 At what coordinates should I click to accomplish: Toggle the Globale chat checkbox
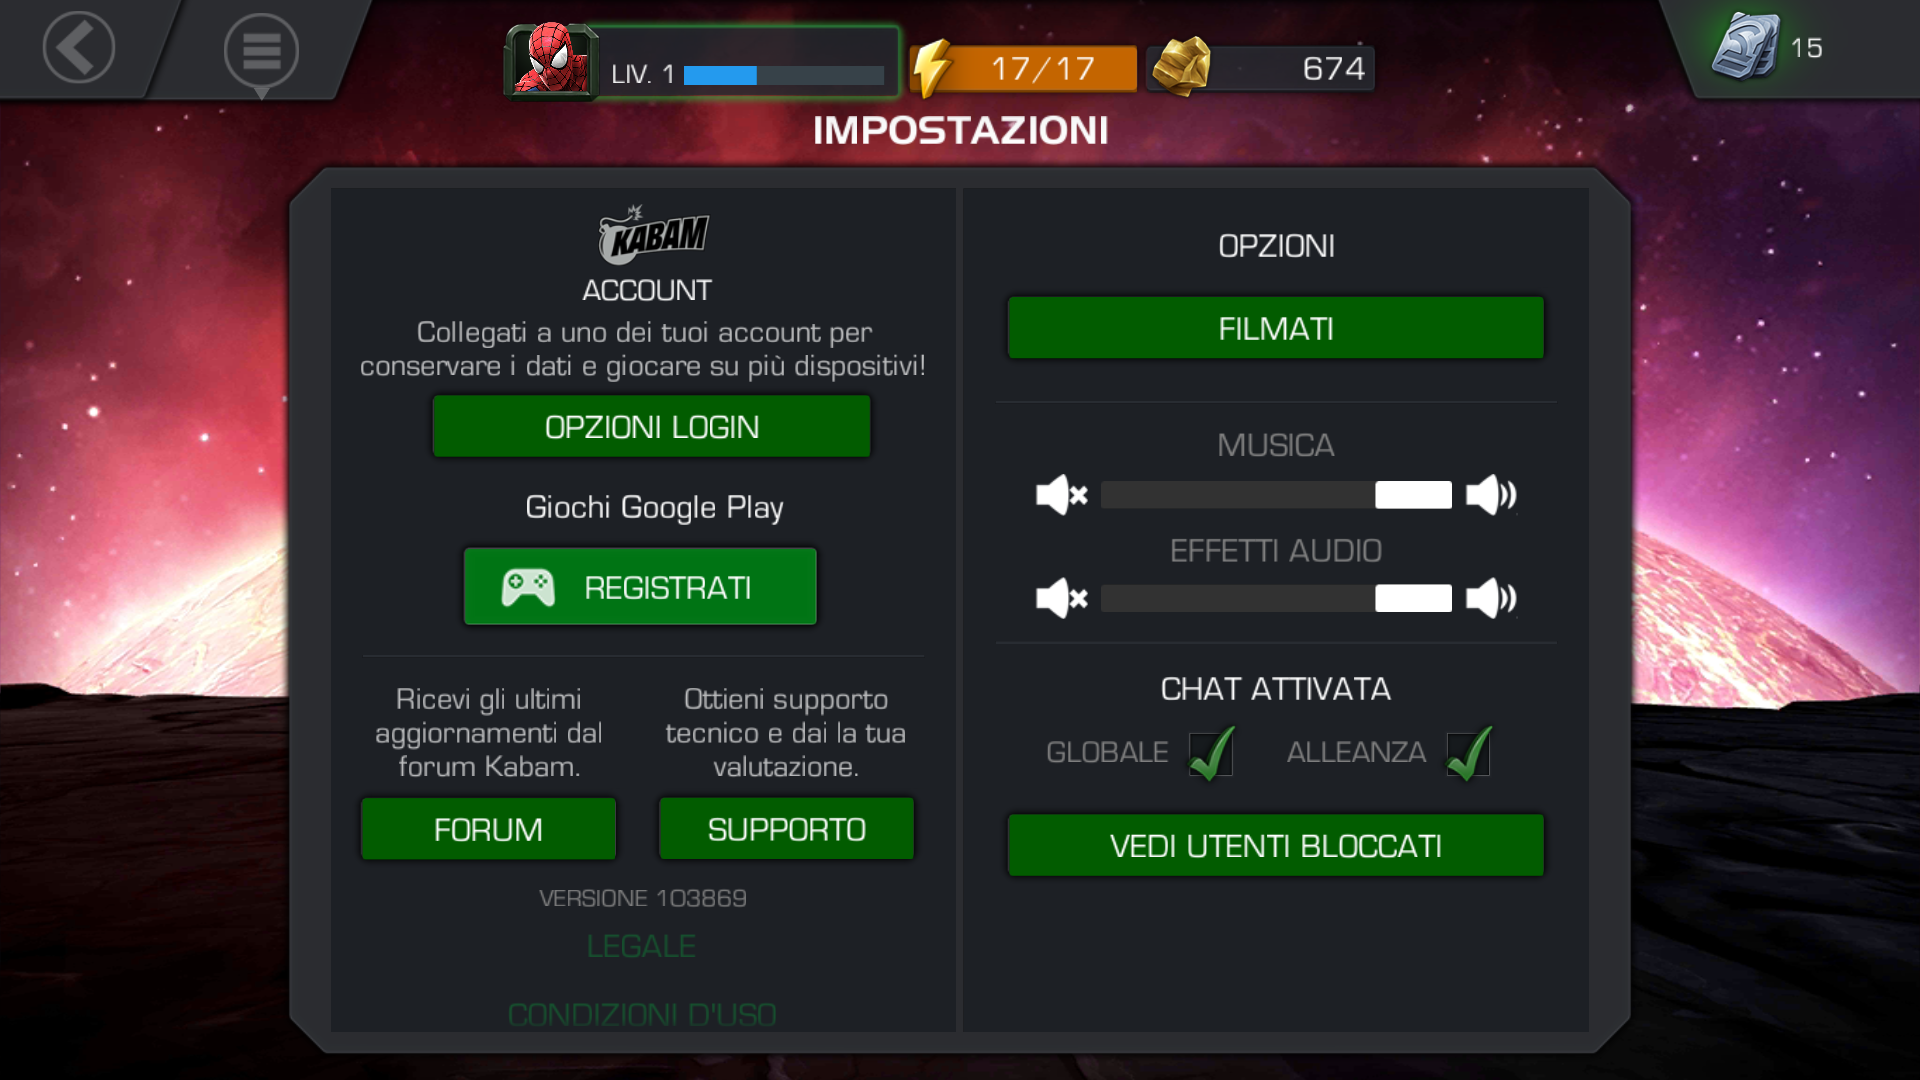tap(1211, 753)
